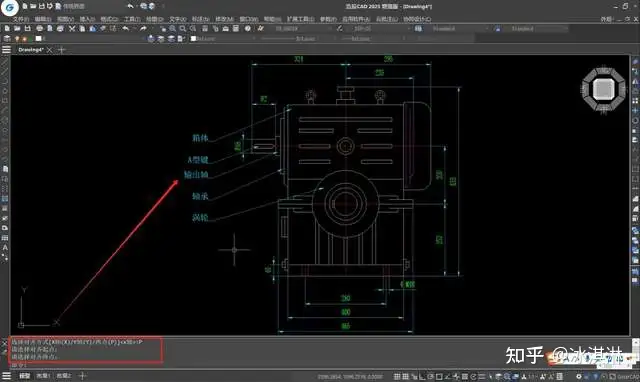640x382 pixels.
Task: Expand the lineweight ByLayer dropdown
Action: tap(404, 39)
